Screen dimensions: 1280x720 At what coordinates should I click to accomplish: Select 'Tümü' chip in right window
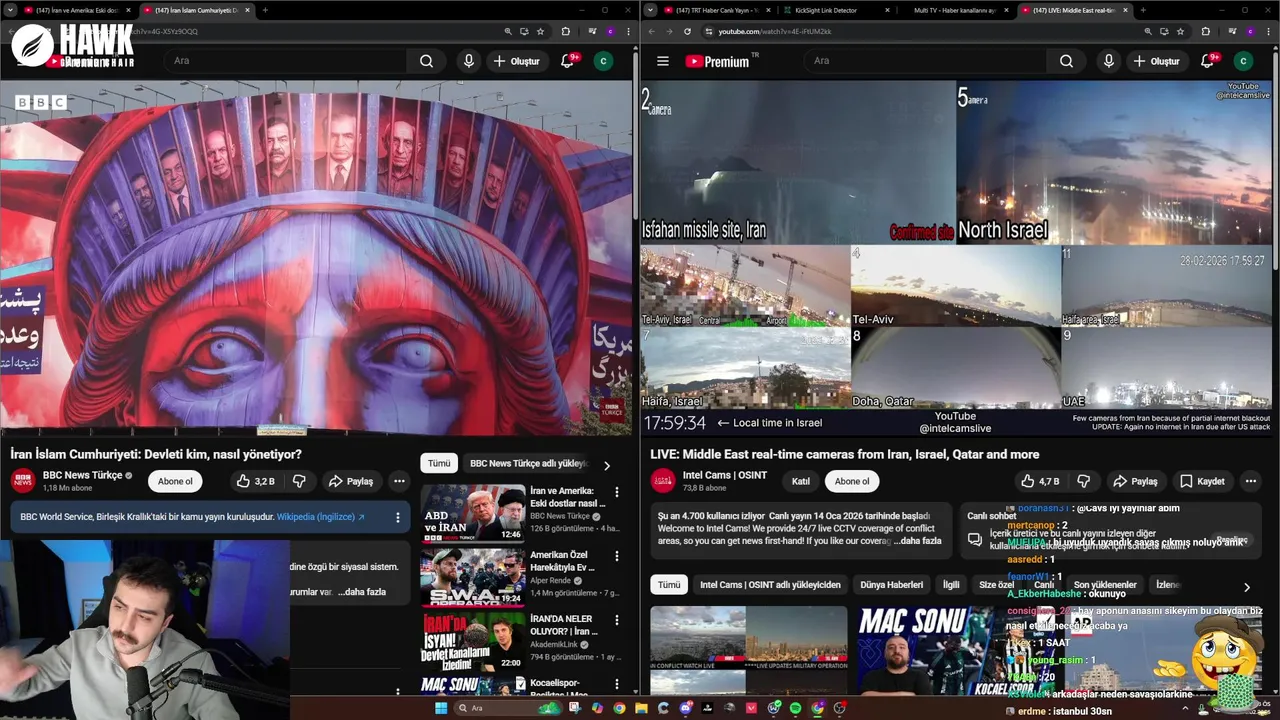(x=669, y=584)
